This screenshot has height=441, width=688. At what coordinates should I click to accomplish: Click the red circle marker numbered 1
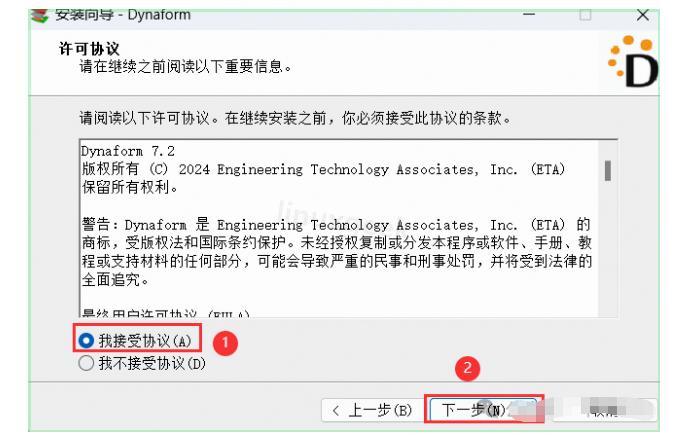tap(227, 343)
